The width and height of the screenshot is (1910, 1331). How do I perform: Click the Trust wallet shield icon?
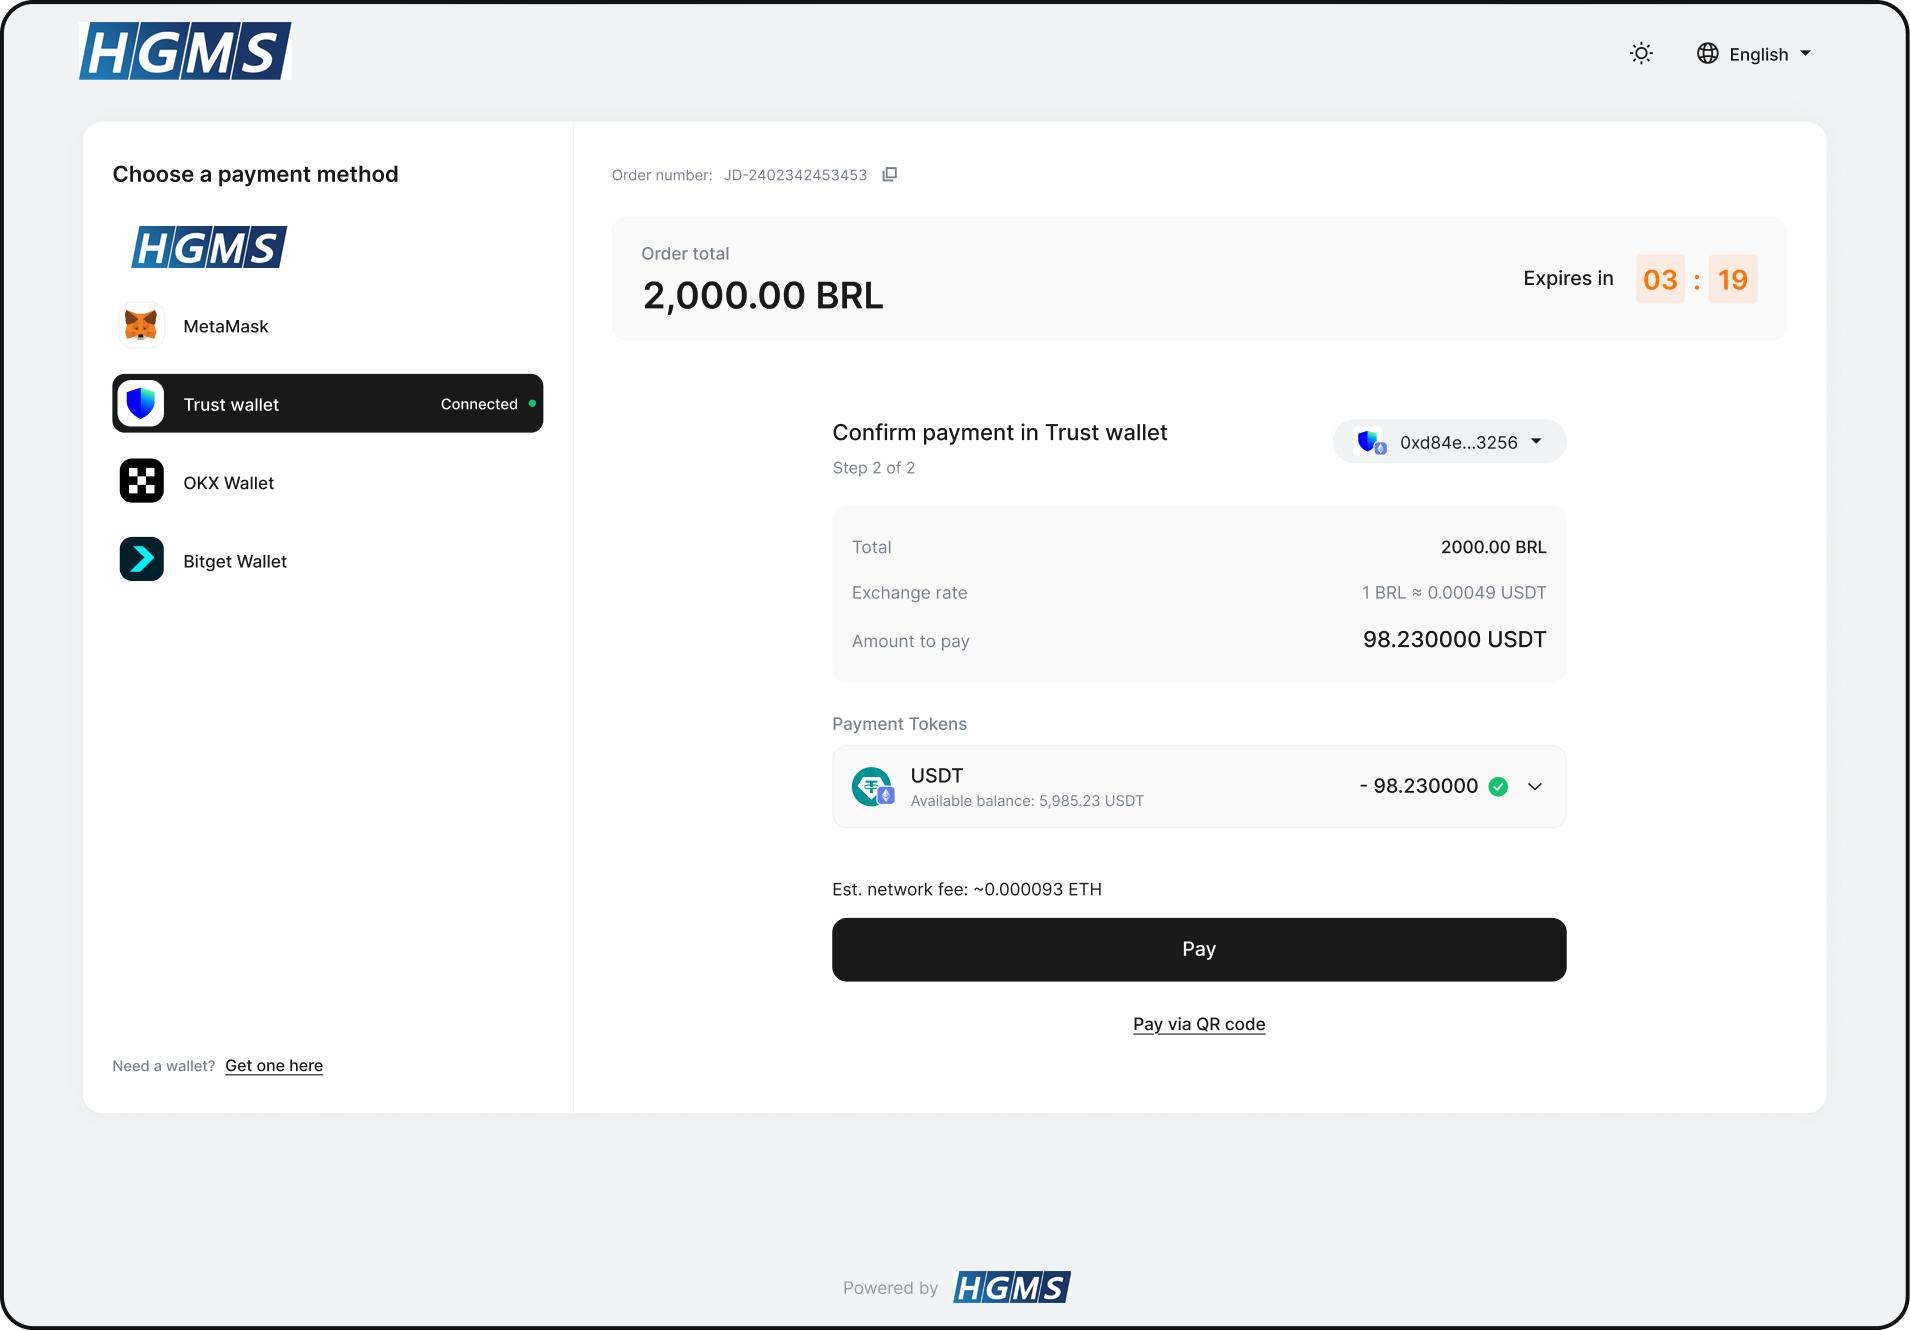click(x=141, y=404)
